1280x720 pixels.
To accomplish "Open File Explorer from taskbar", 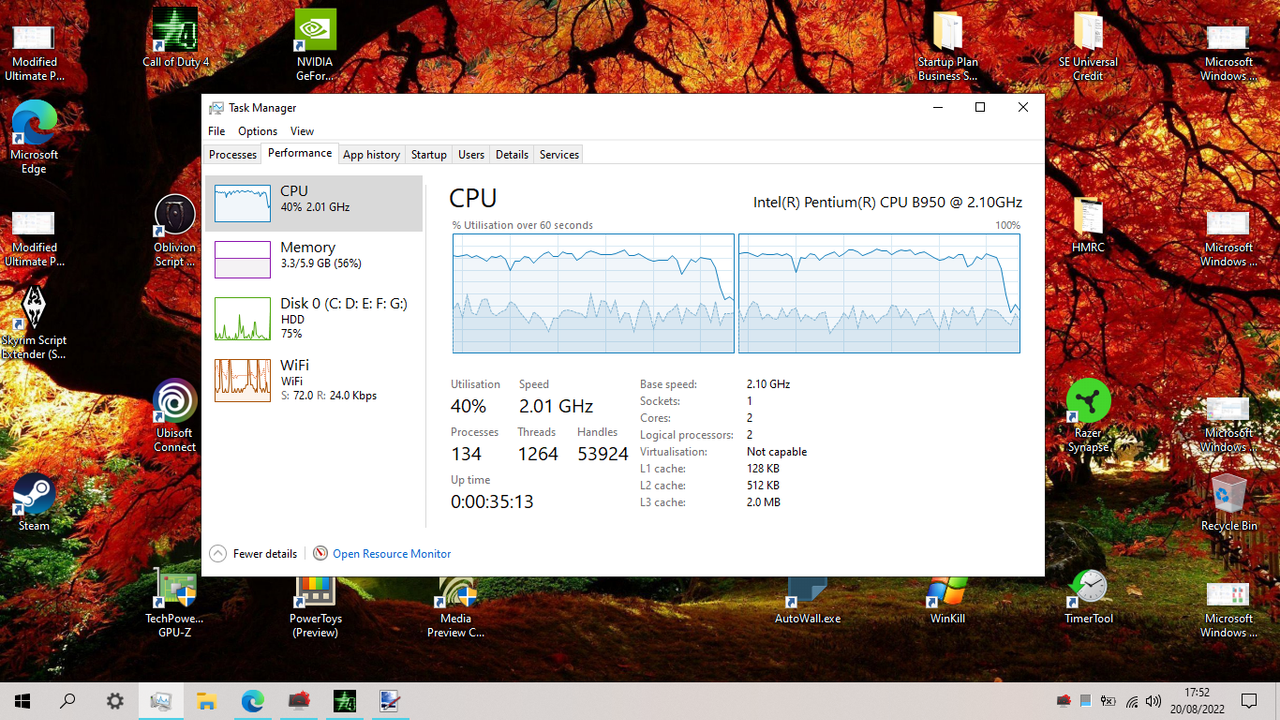I will point(206,701).
